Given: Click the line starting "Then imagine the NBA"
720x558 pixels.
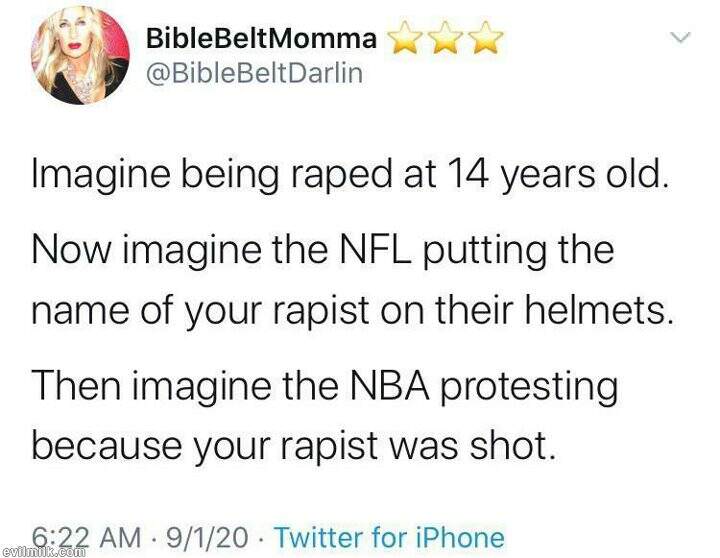Looking at the screenshot, I should (x=325, y=383).
